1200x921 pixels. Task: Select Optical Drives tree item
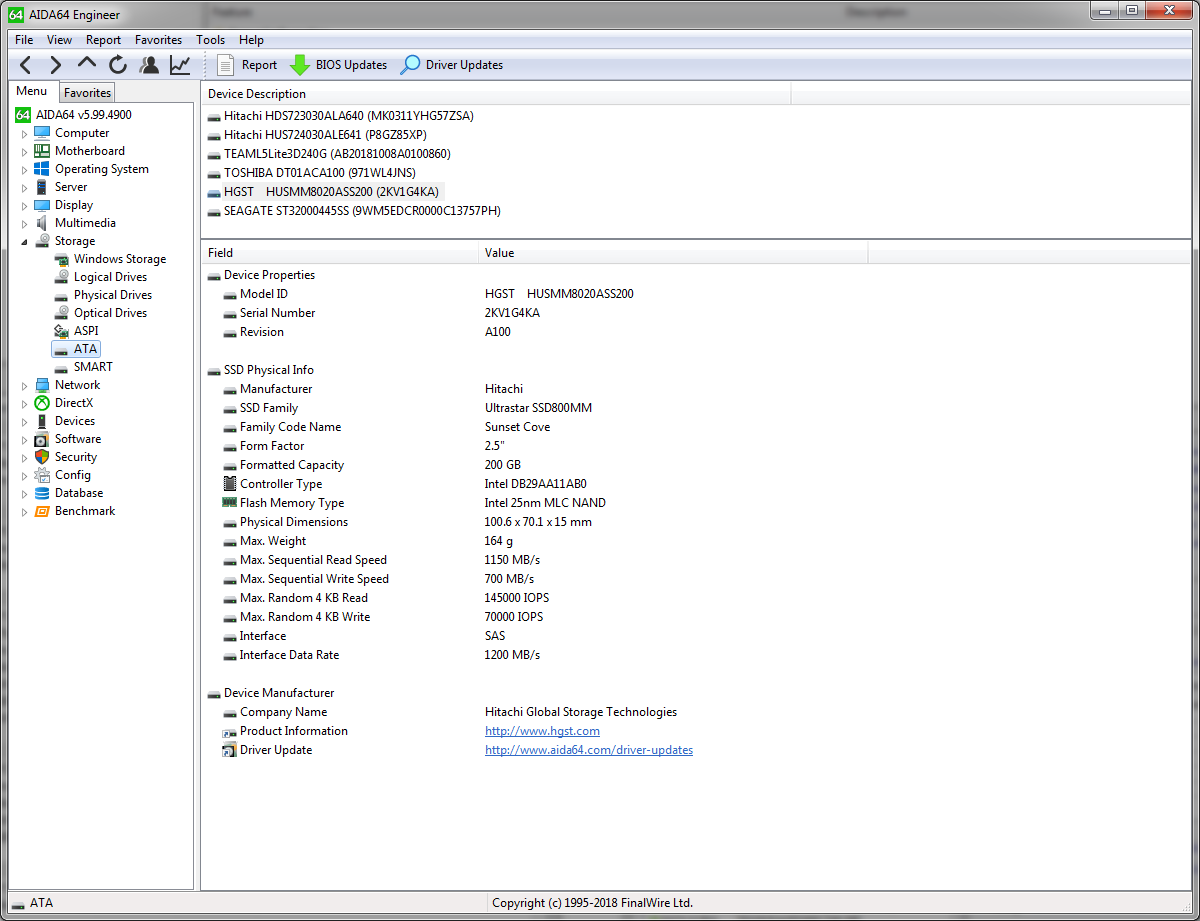pyautogui.click(x=110, y=313)
